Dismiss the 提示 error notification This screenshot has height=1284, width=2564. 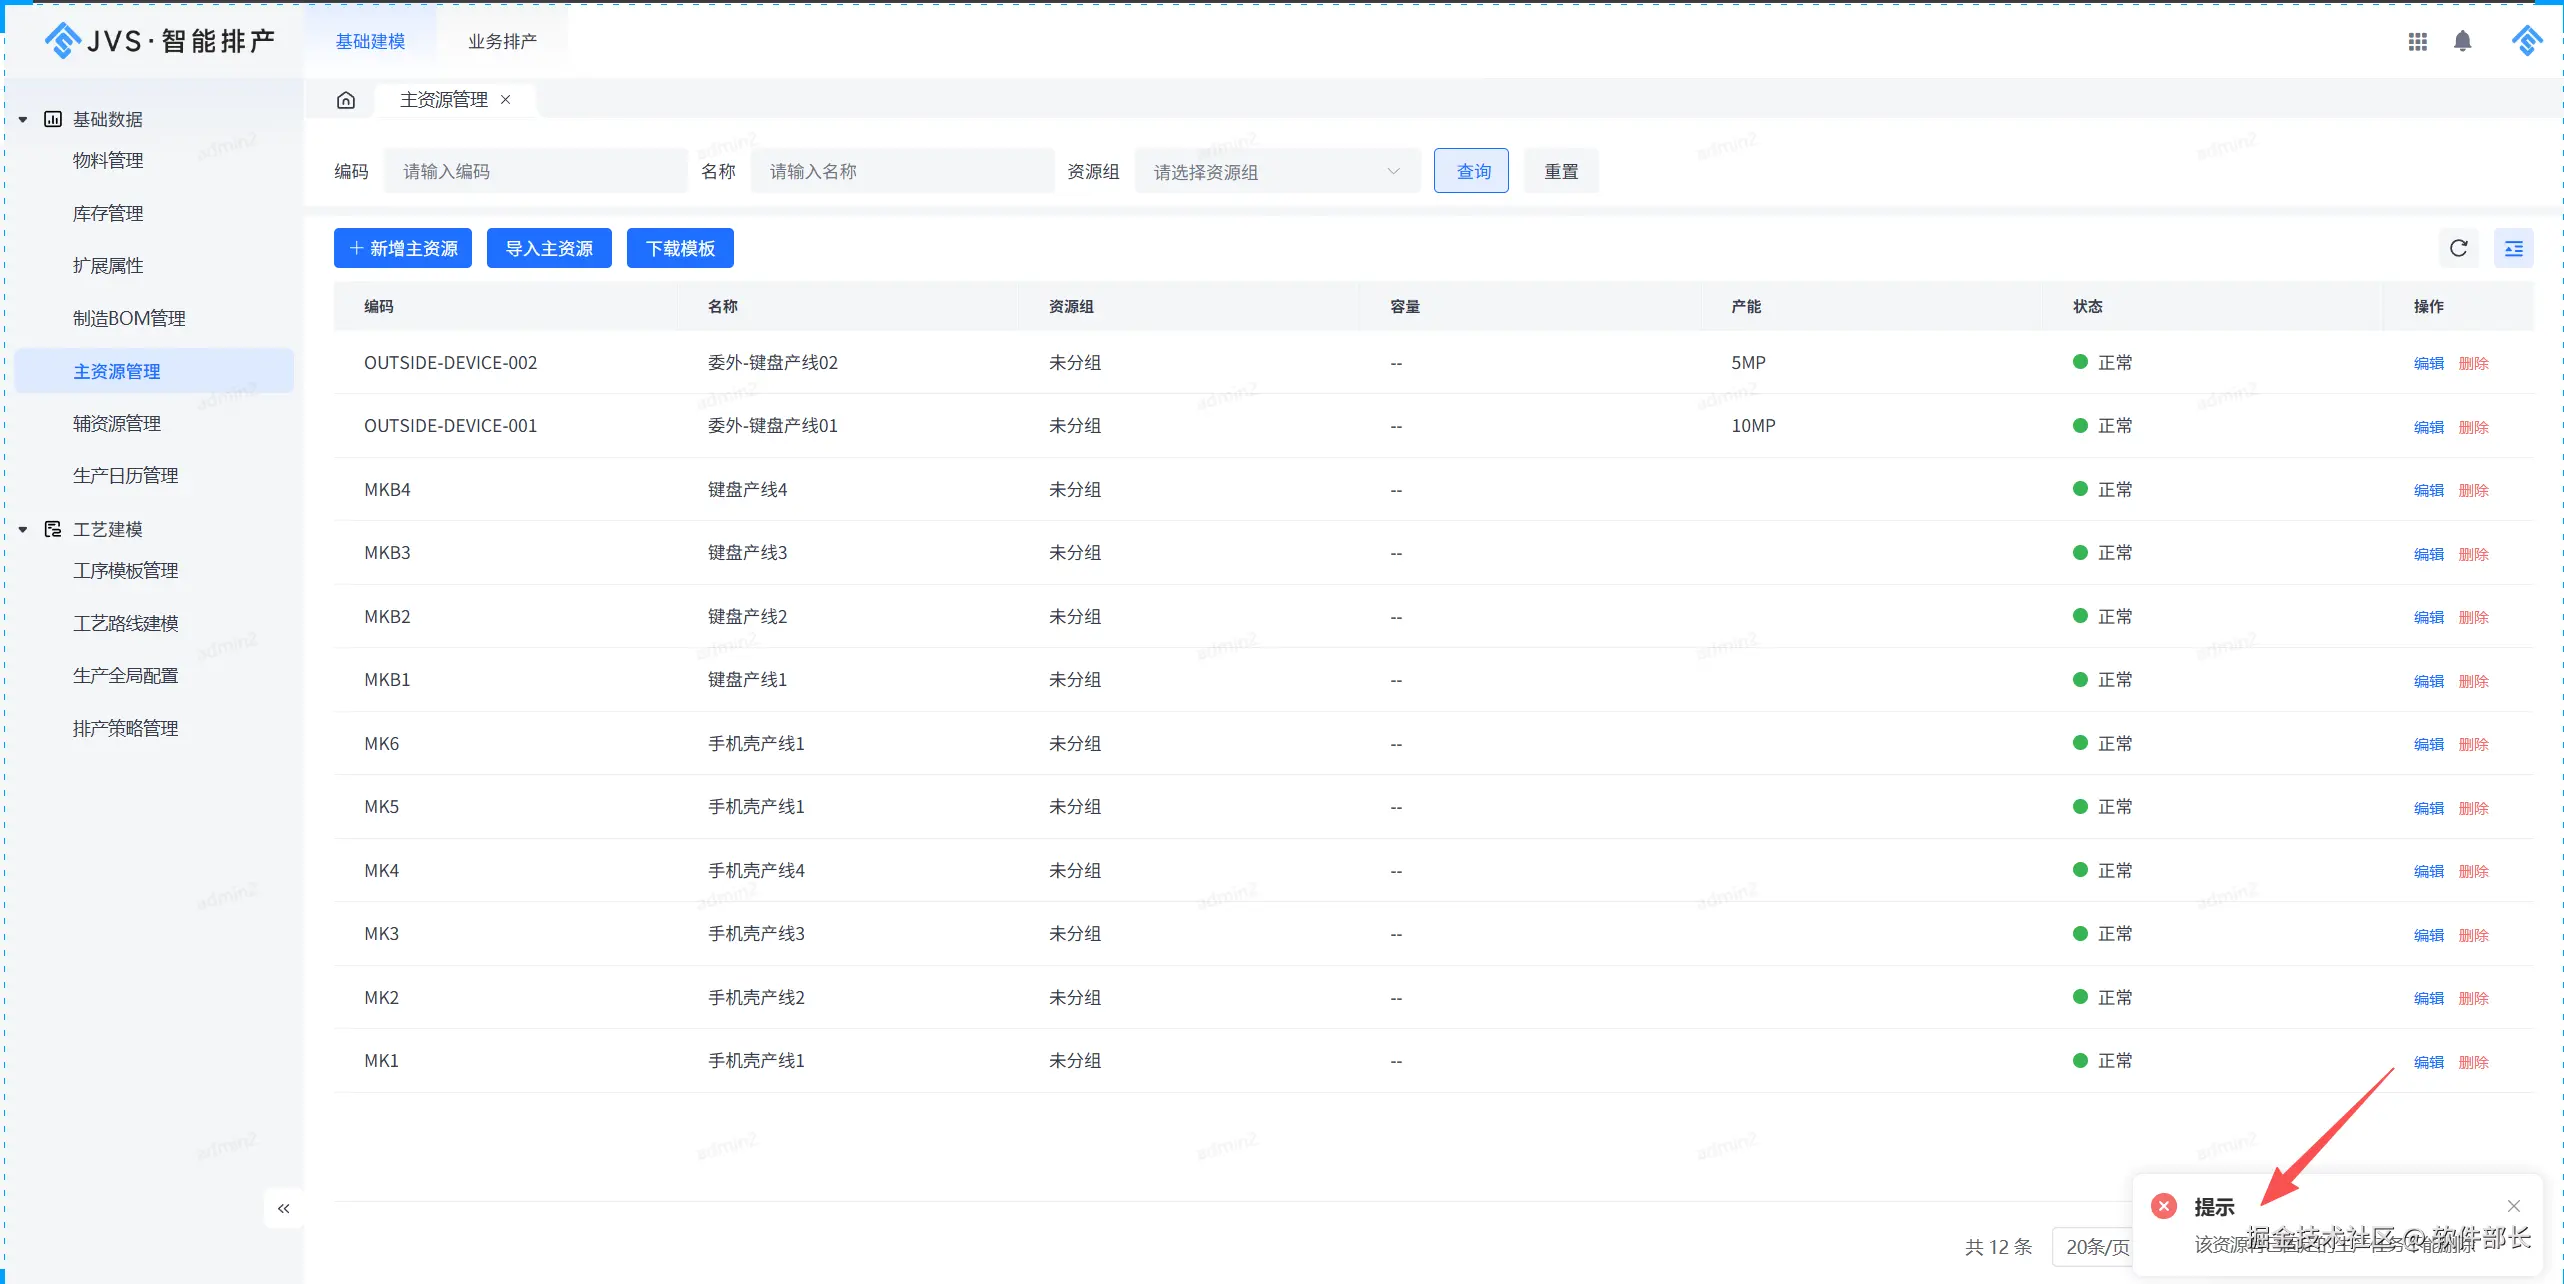pos(2513,1206)
